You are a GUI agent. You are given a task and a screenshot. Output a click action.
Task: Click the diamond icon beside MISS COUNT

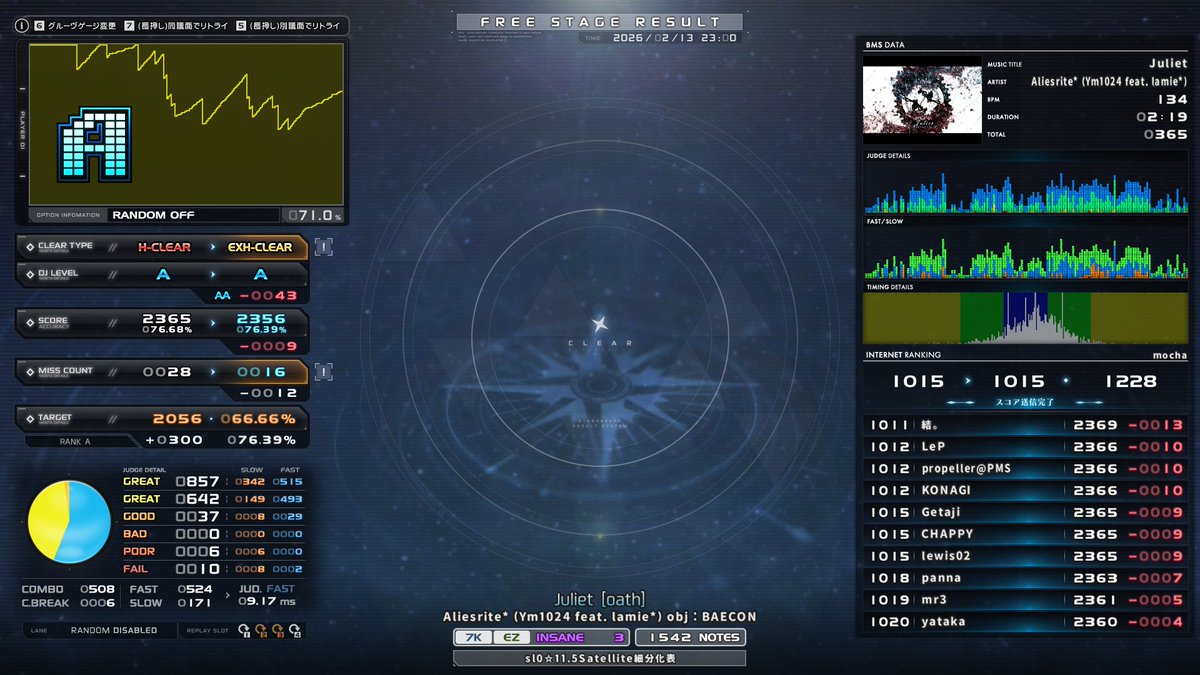[x=30, y=371]
